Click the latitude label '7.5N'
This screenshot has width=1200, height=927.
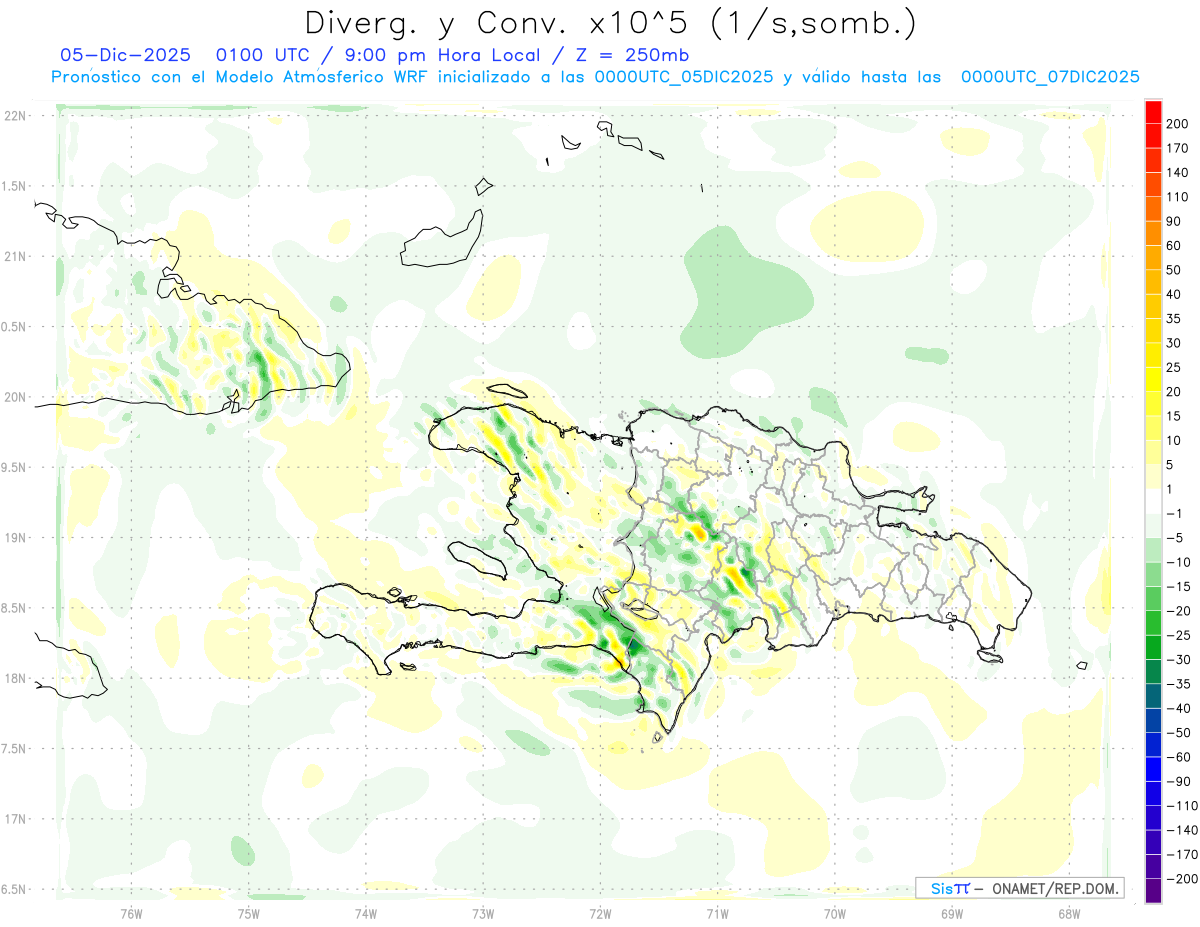tap(15, 748)
